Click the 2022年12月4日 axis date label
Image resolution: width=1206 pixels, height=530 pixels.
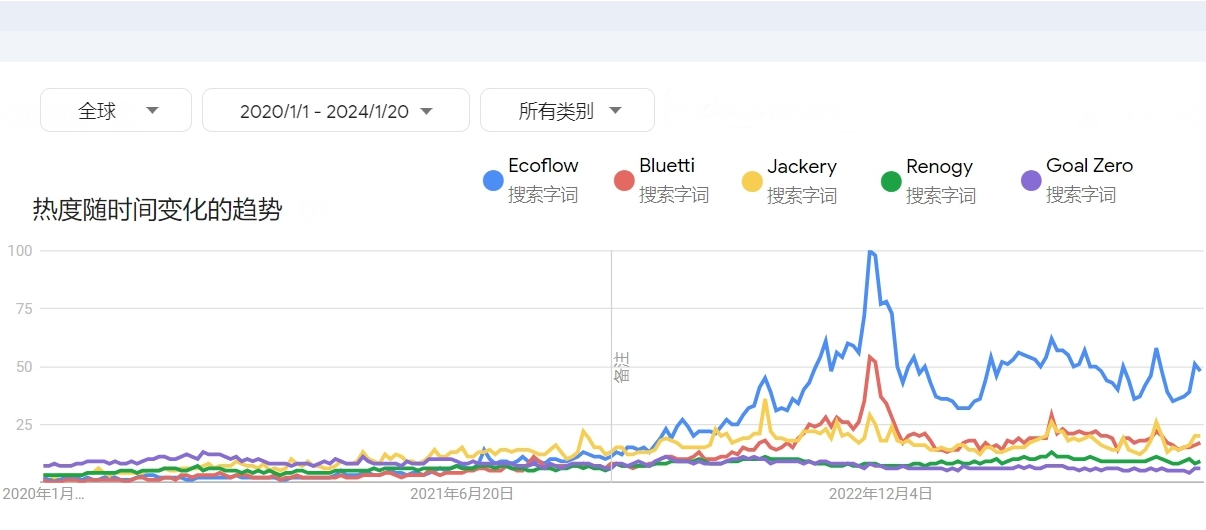click(x=880, y=493)
